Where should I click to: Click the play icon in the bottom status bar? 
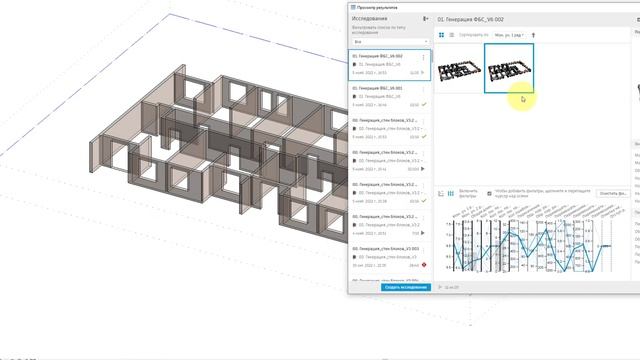click(440, 287)
